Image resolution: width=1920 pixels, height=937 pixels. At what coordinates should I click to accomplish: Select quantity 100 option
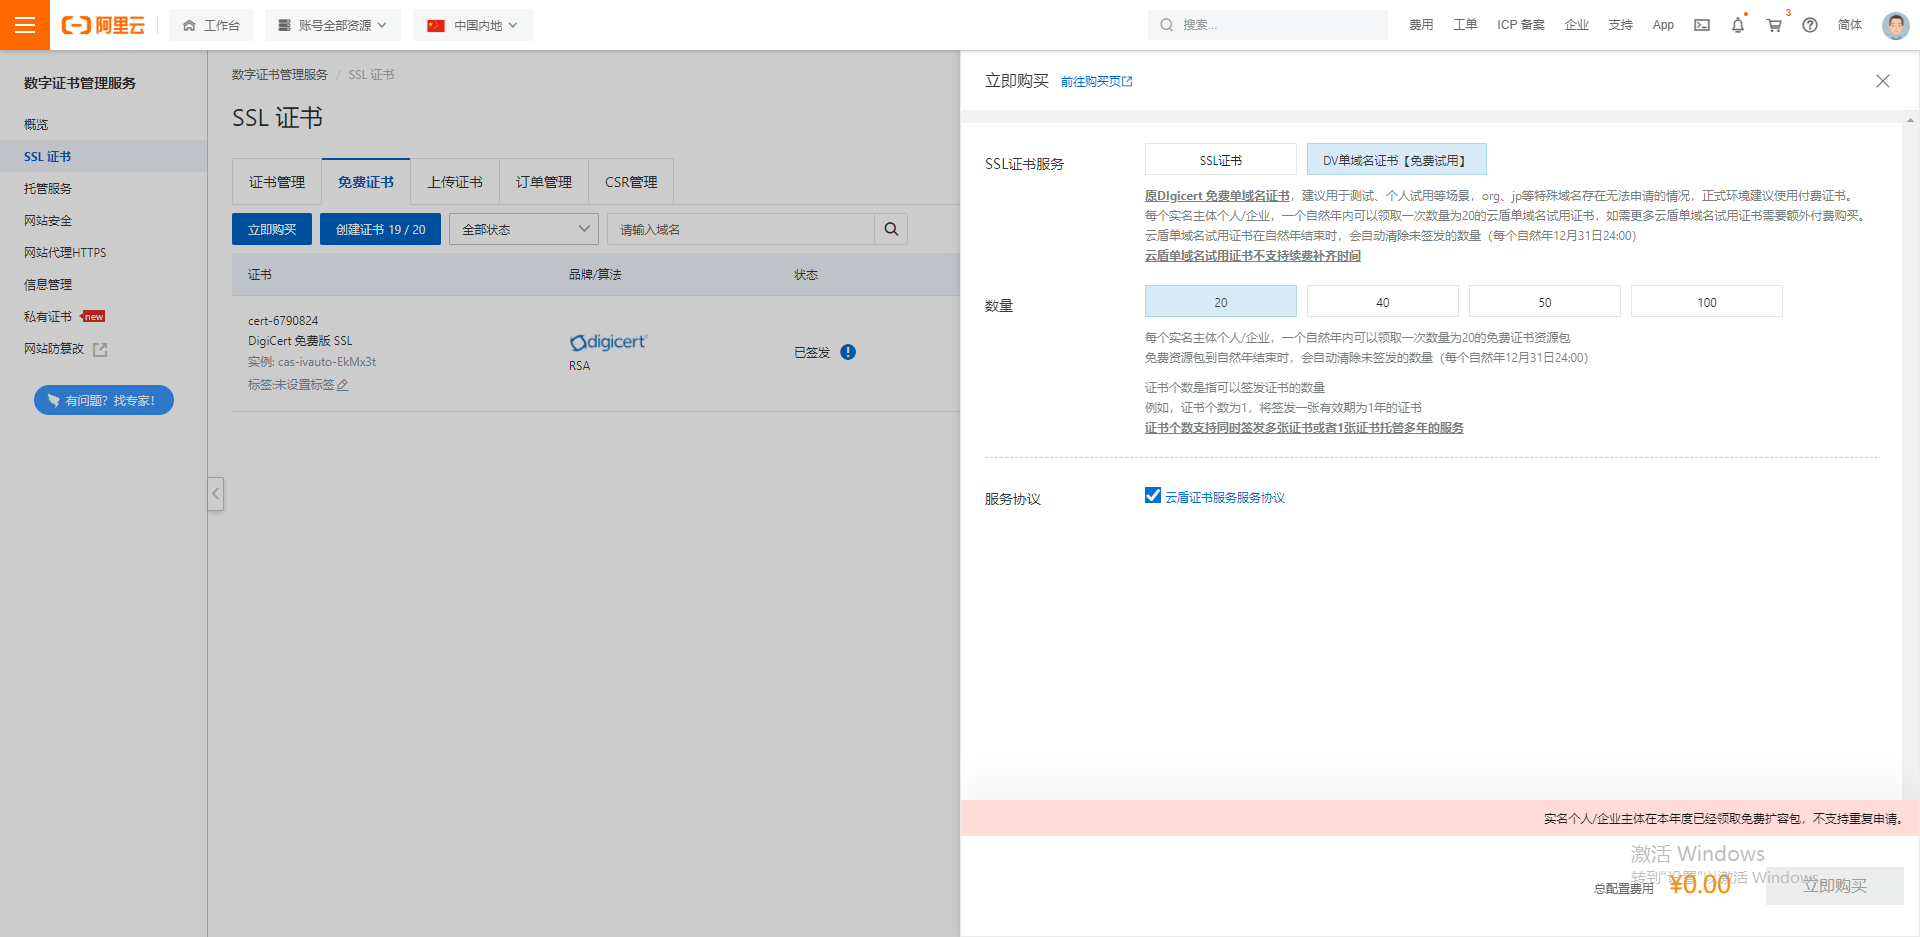[1706, 302]
